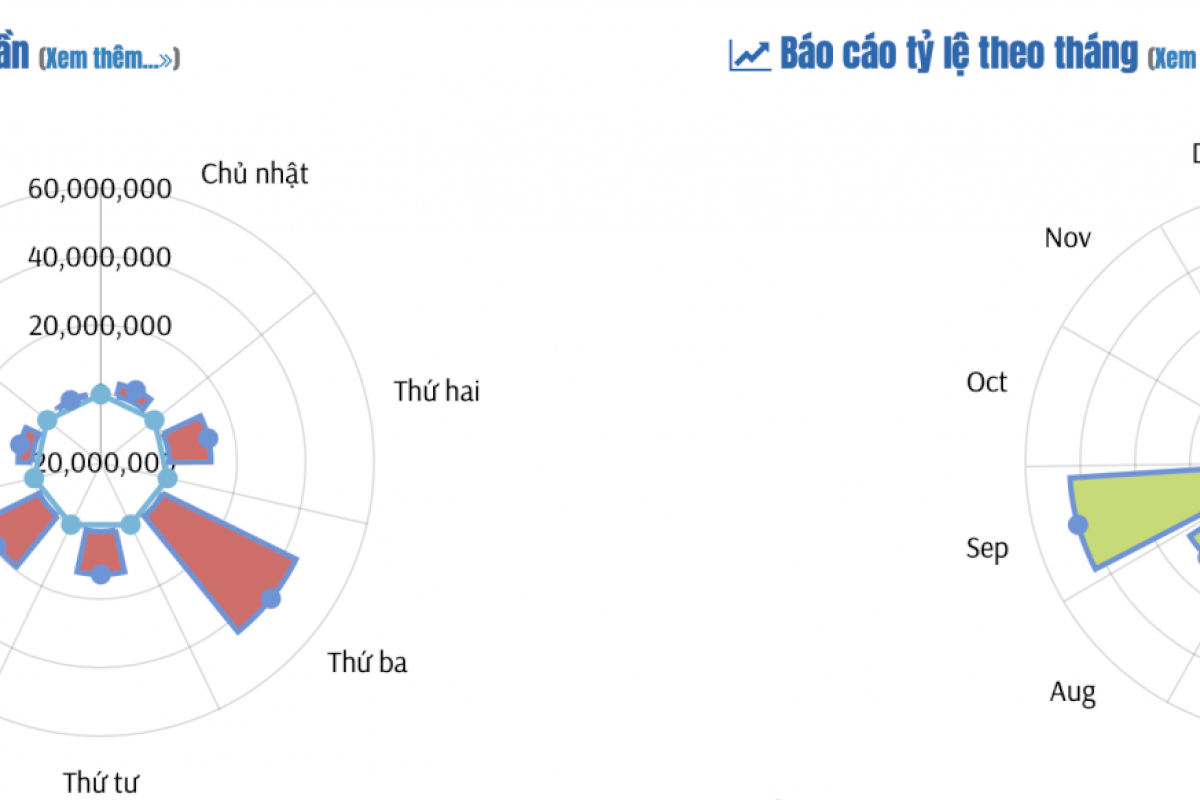This screenshot has width=1200, height=800.
Task: Click the Thứ hai axis label
Action: [437, 391]
